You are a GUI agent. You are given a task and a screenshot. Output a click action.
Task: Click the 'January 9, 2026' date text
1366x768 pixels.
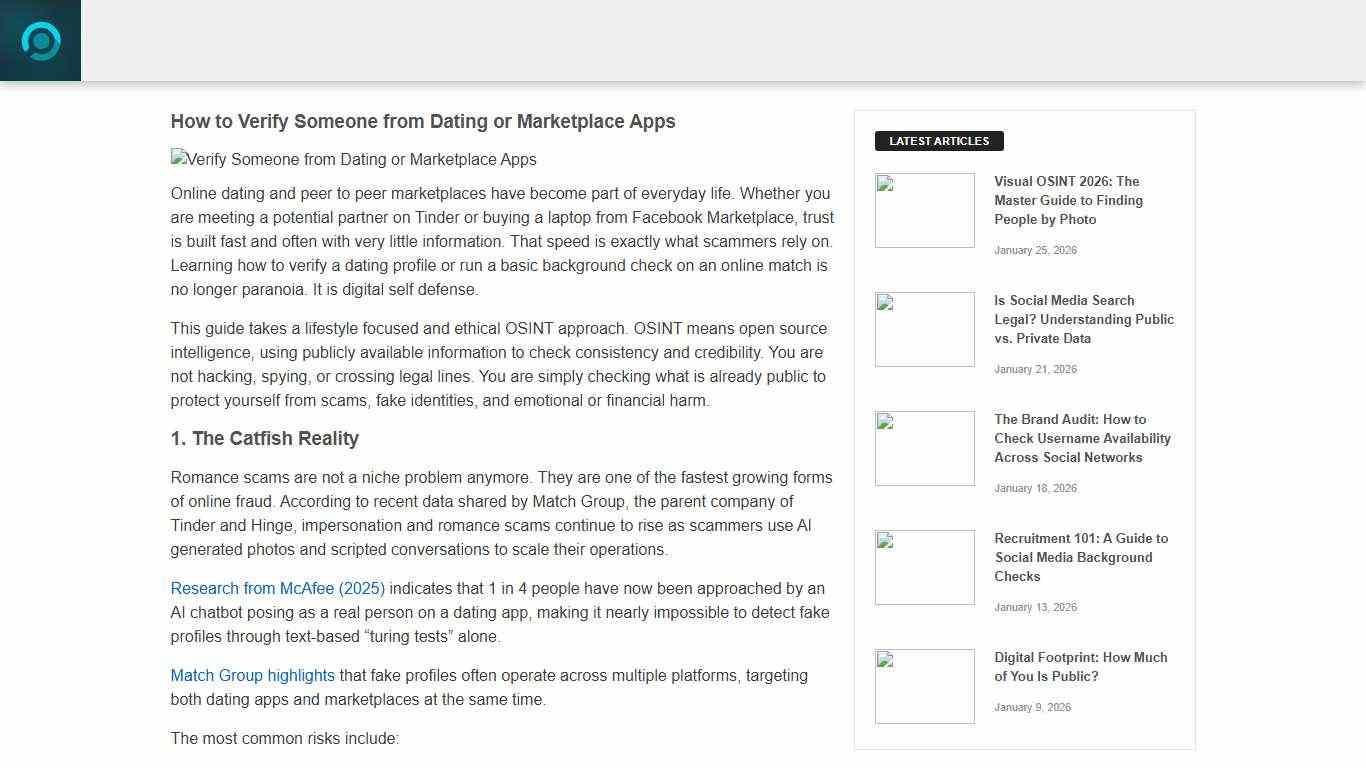click(x=1032, y=707)
